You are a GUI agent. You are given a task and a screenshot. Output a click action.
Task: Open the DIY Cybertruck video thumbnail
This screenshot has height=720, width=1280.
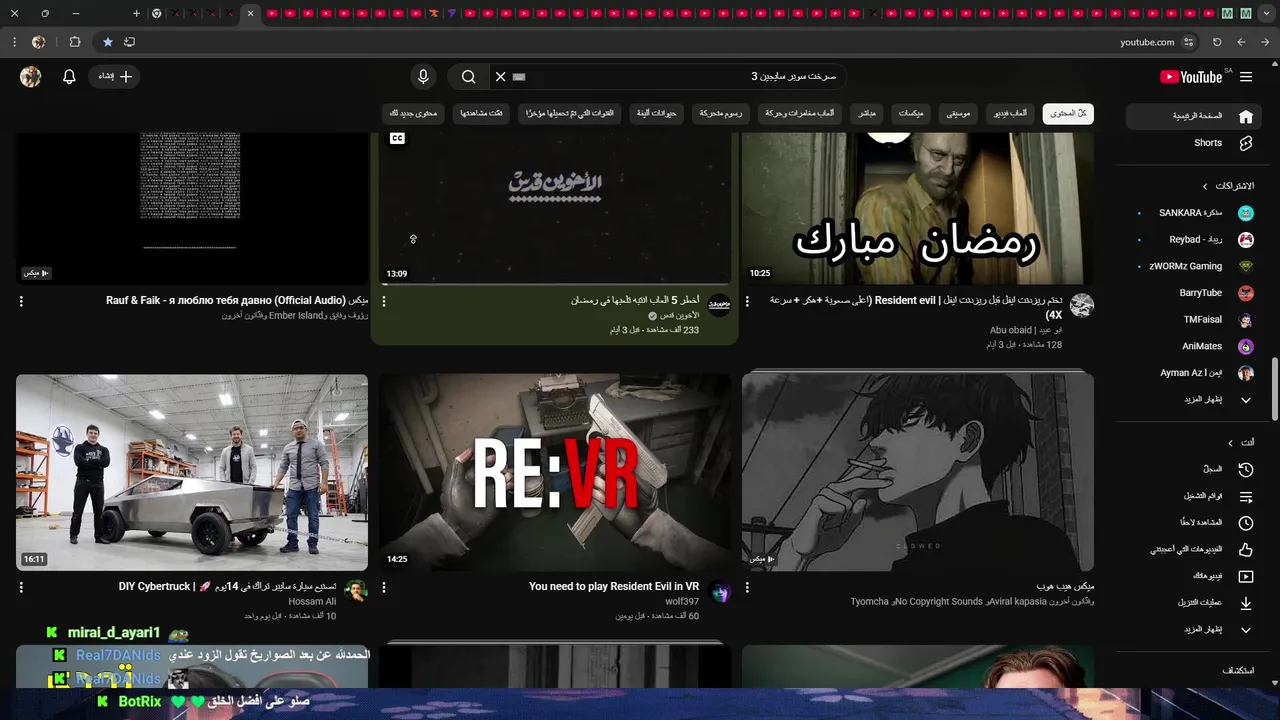192,473
